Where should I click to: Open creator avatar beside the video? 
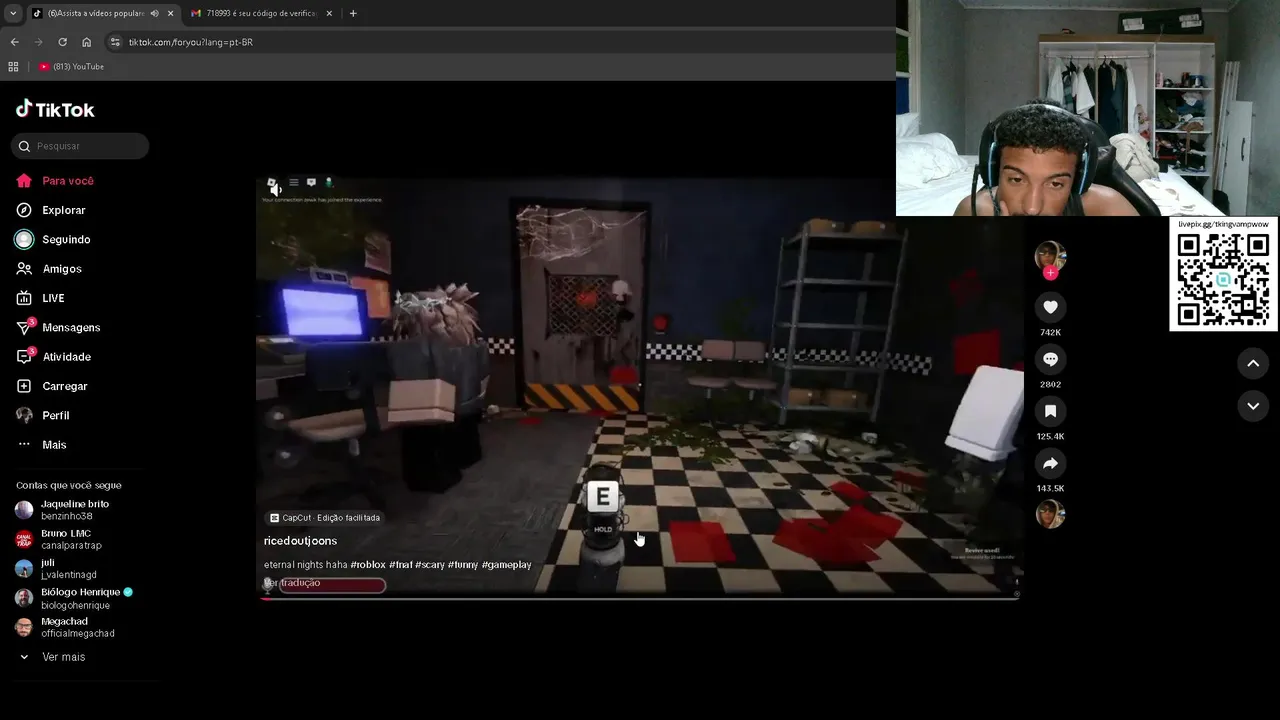coord(1050,256)
